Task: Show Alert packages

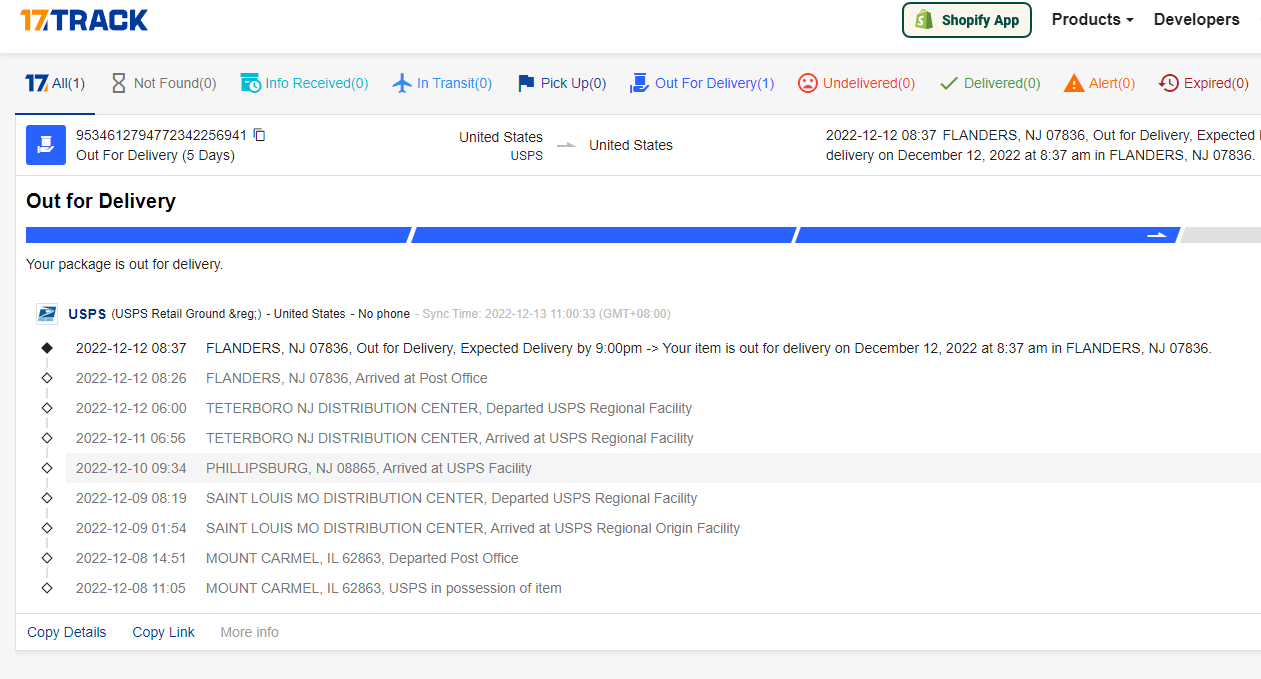Action: [1099, 83]
